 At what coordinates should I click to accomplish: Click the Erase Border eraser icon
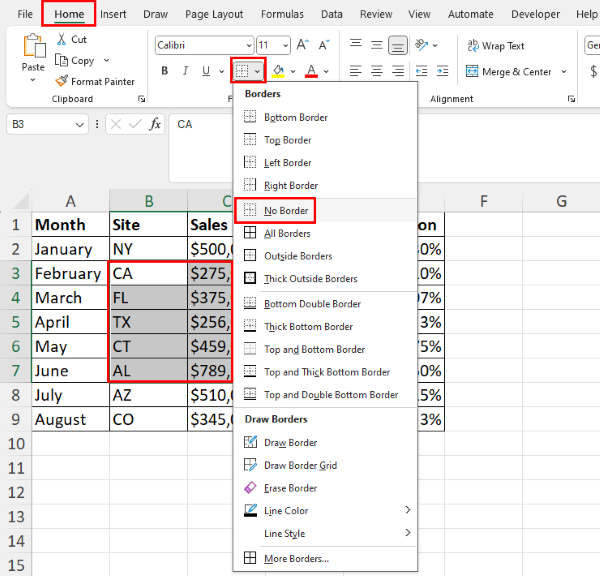(x=250, y=488)
